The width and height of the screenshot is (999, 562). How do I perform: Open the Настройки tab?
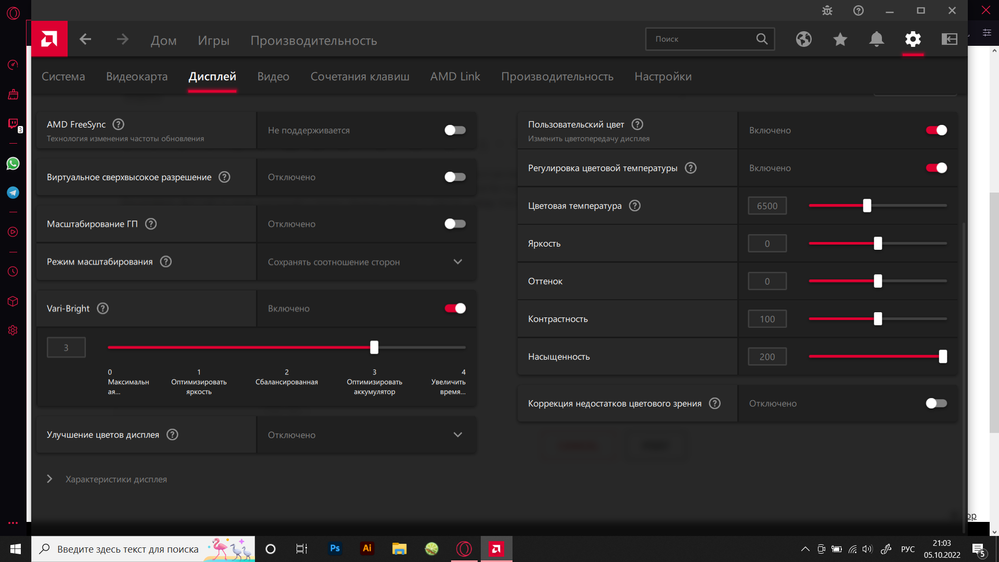(x=663, y=76)
